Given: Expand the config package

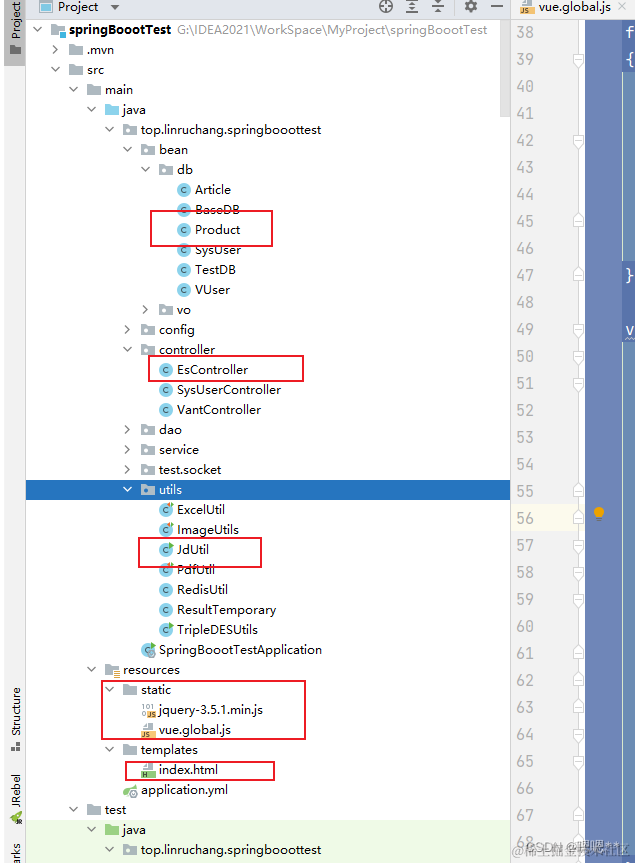Looking at the screenshot, I should pyautogui.click(x=127, y=329).
